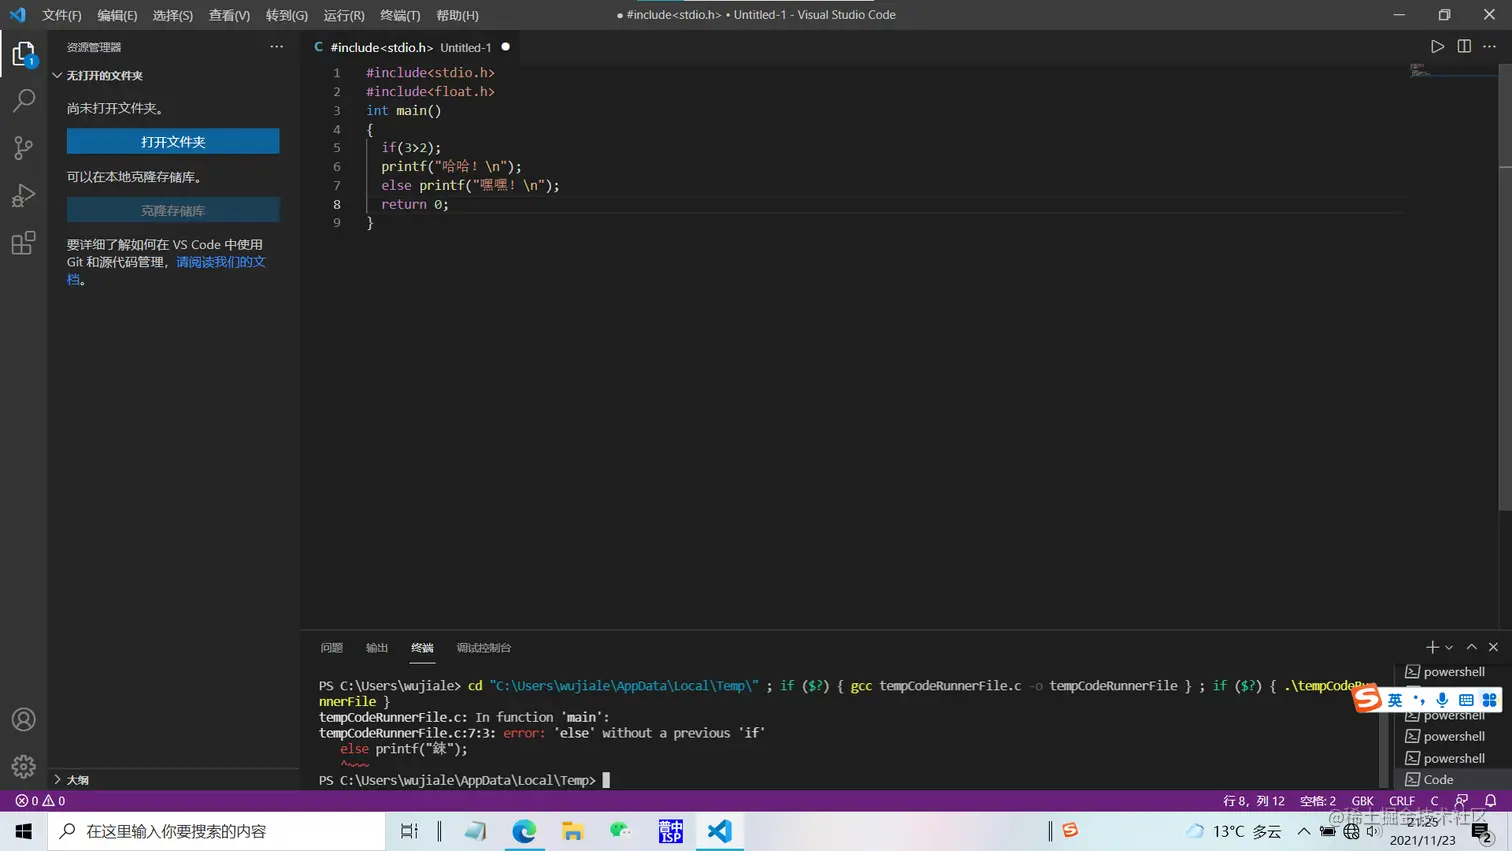Open the Explorer view in the activity bar

click(23, 54)
